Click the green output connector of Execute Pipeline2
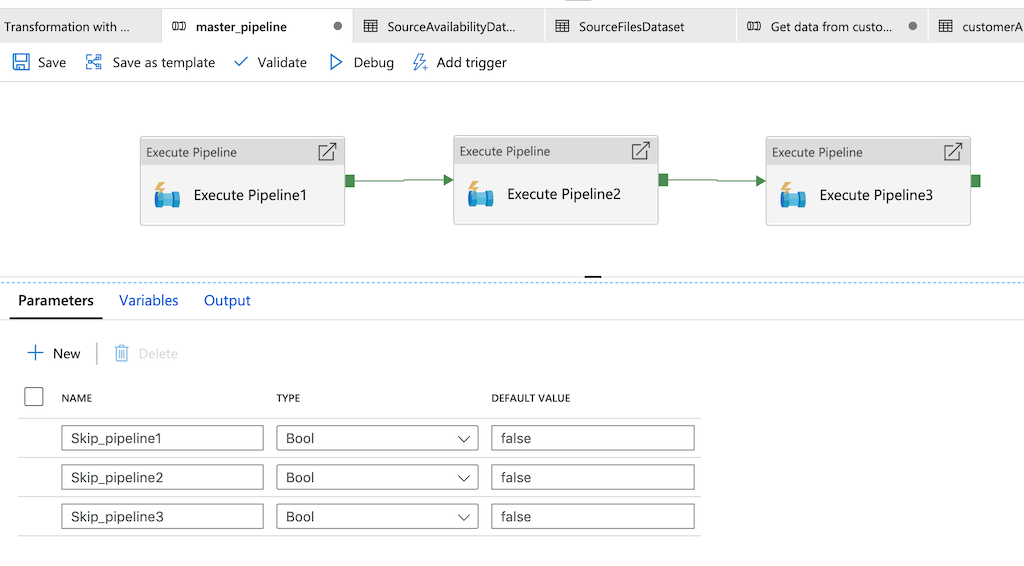1024x566 pixels. pos(663,180)
